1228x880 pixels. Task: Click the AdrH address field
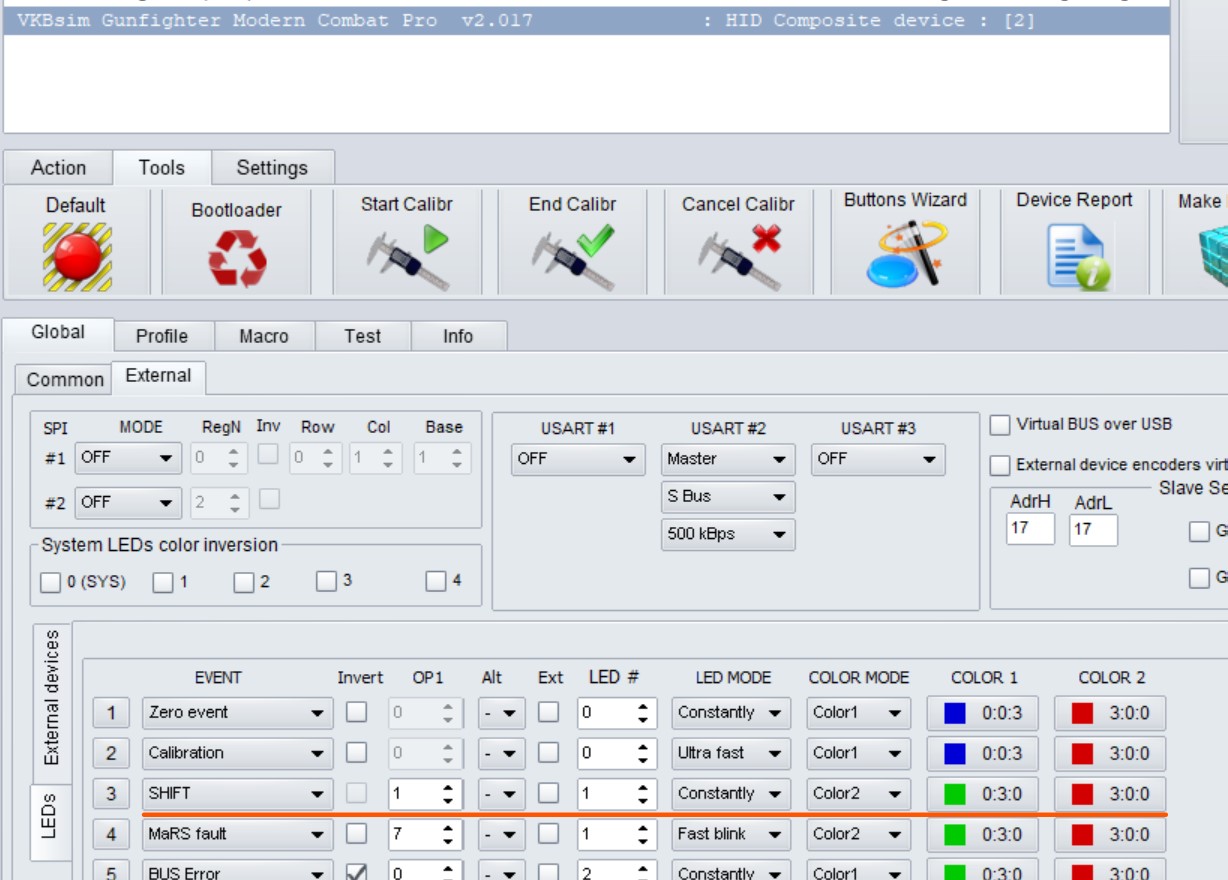point(1030,529)
